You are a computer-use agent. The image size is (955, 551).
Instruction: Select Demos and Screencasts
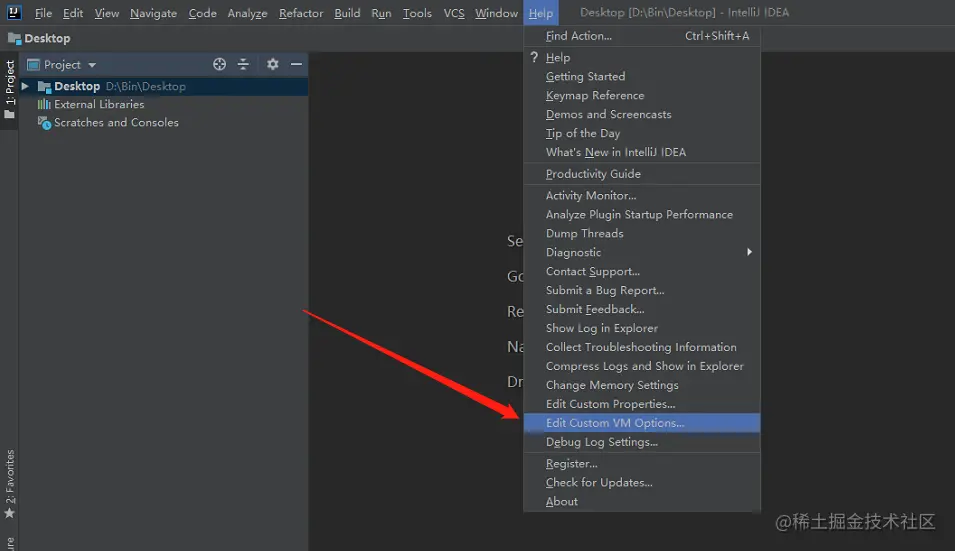pos(642,114)
